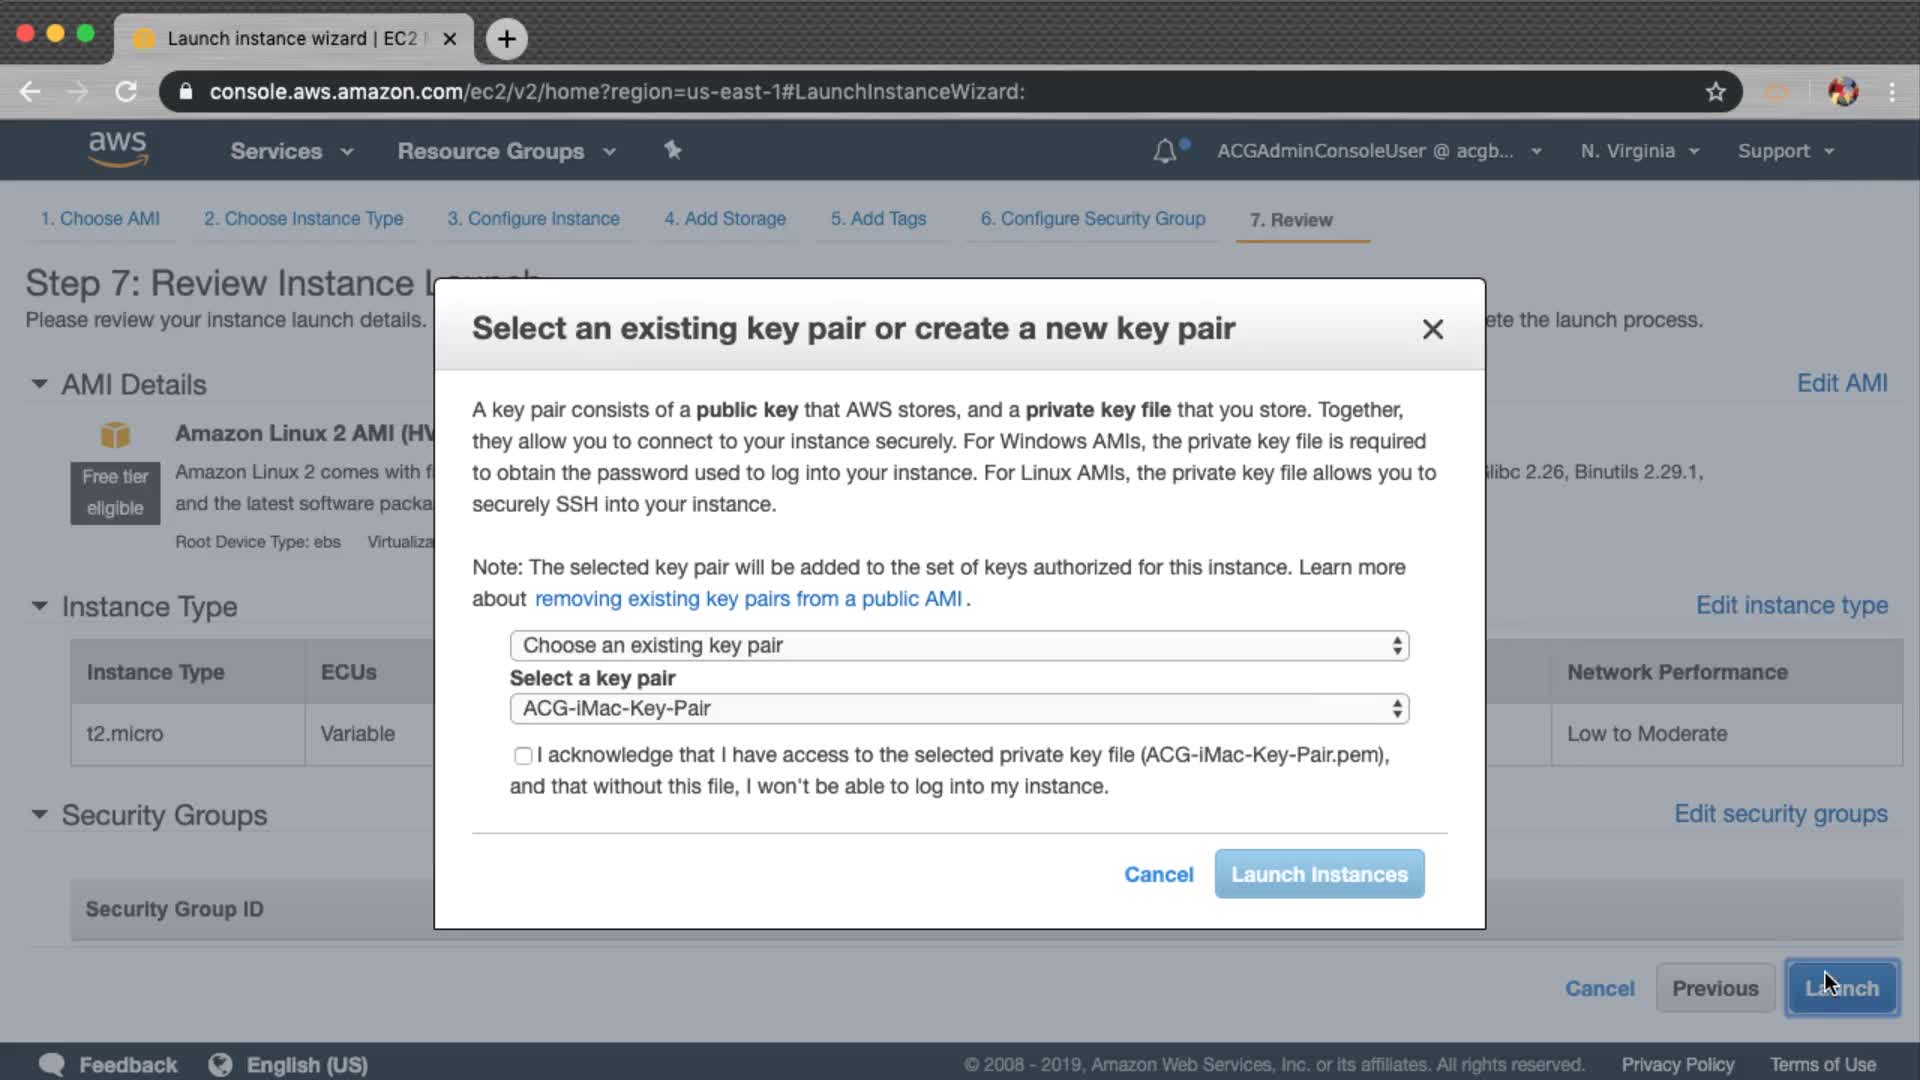This screenshot has height=1080, width=1920.
Task: Bookmark page with the star icon
Action: point(1716,92)
